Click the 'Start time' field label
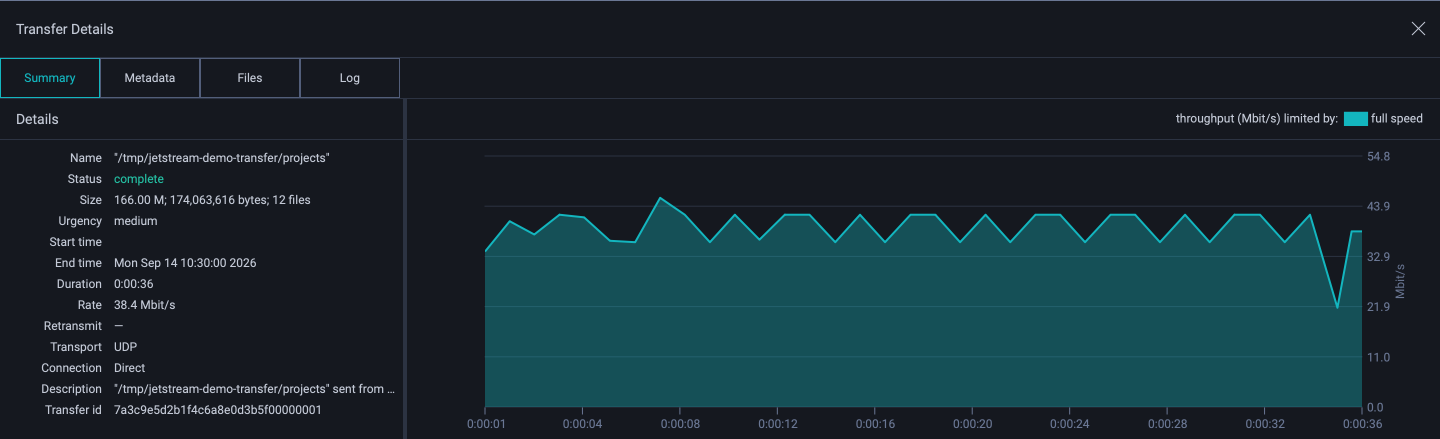The height and width of the screenshot is (439, 1440). click(x=76, y=242)
